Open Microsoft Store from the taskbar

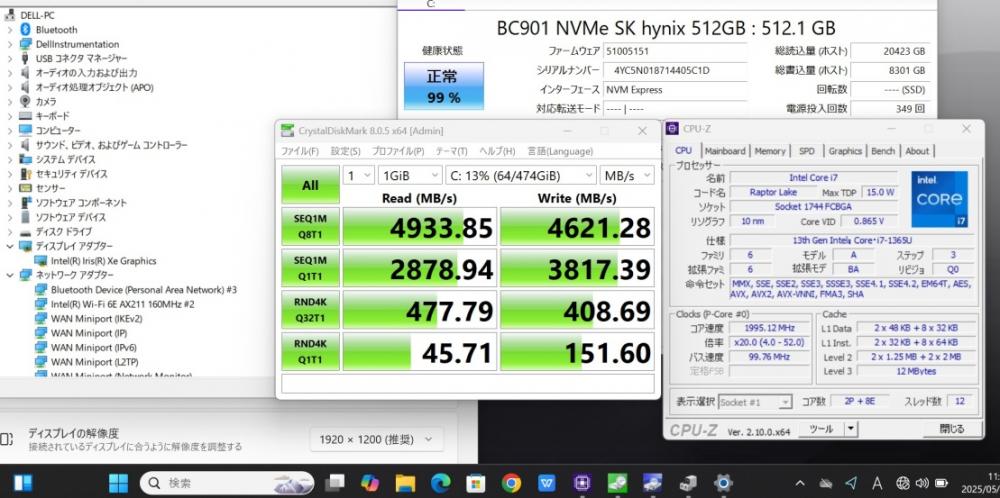(x=475, y=483)
